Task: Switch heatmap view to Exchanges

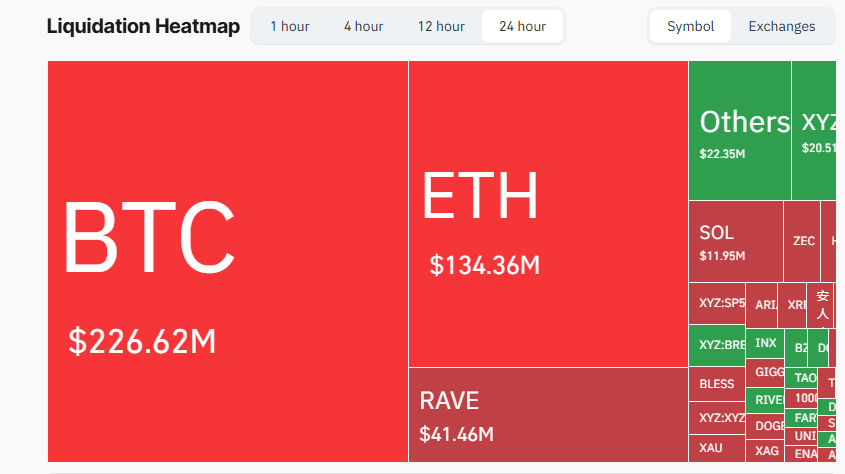Action: point(781,26)
